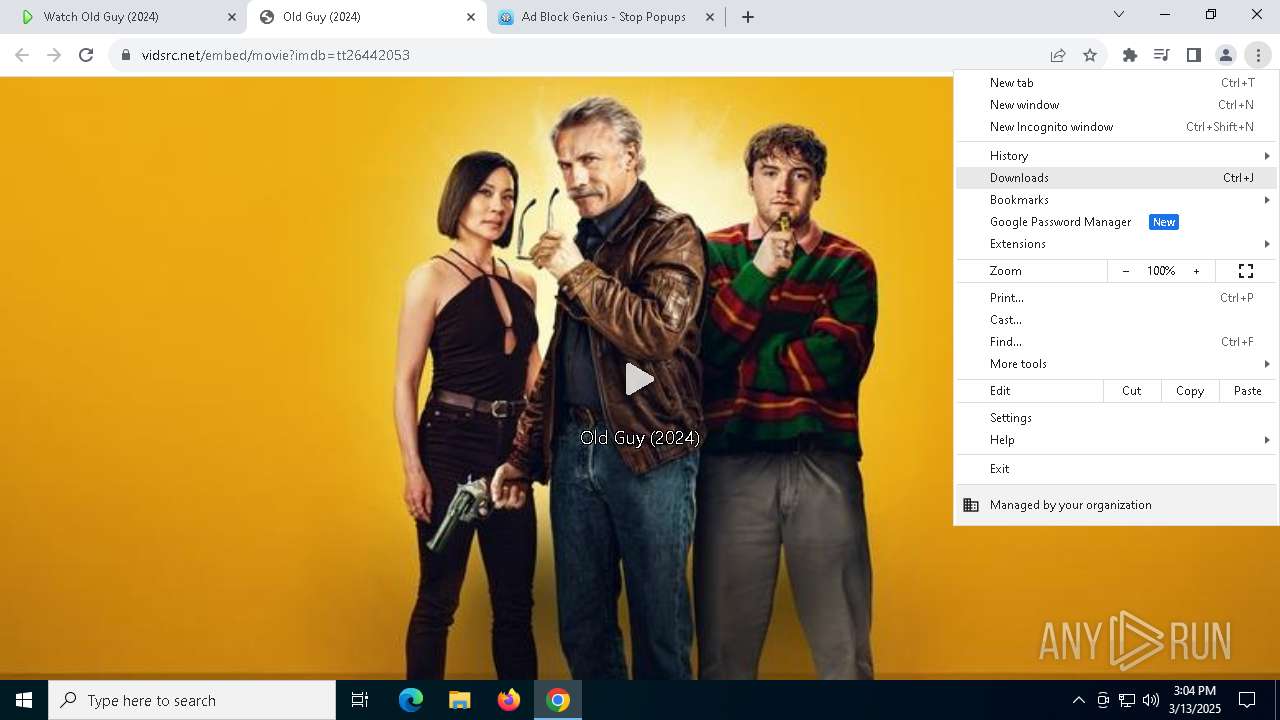Open File Explorer from taskbar
Screen dimensions: 1280x720
460,700
